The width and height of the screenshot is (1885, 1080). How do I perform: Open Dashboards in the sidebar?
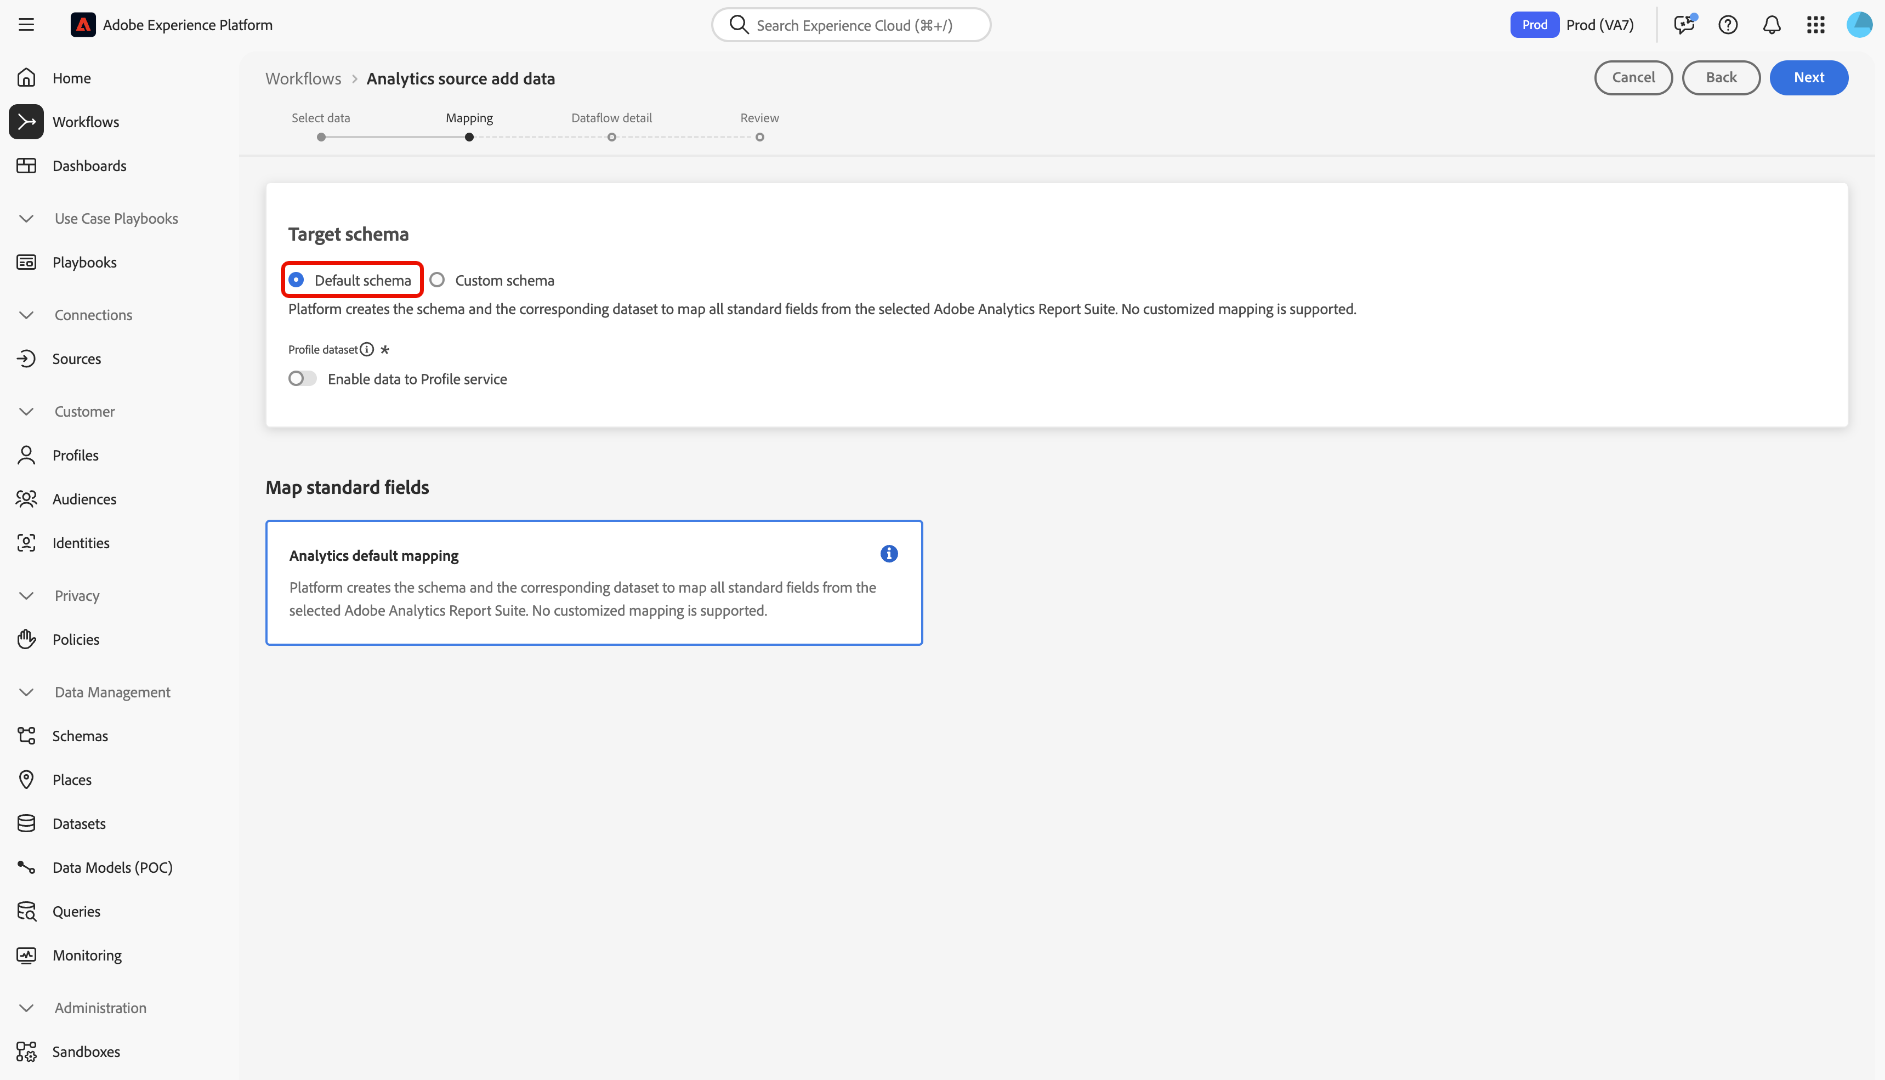pyautogui.click(x=90, y=166)
